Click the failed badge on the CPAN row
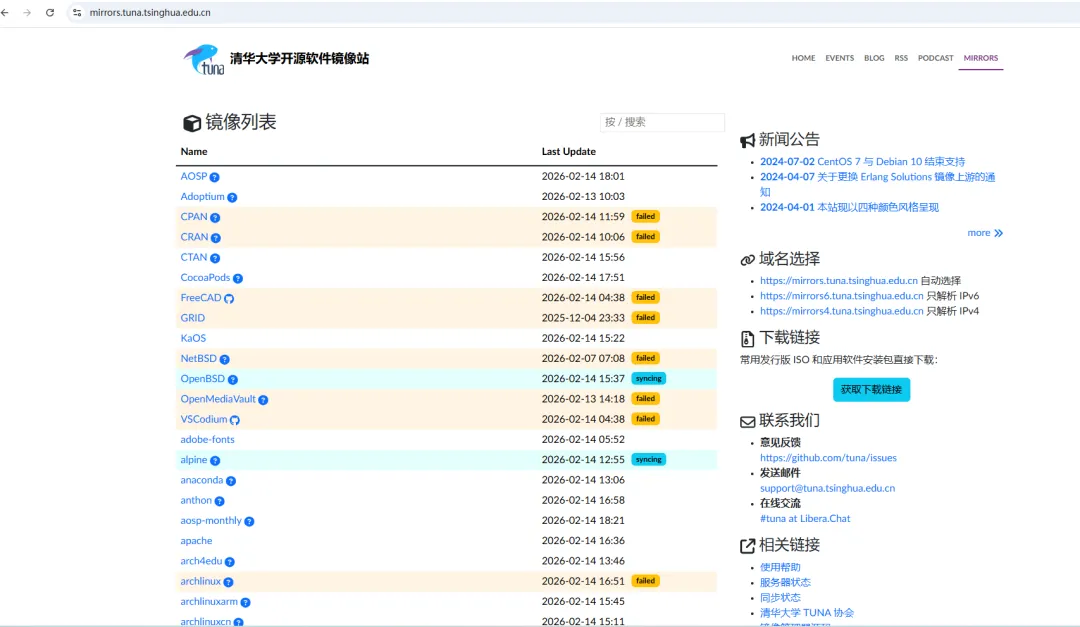The image size is (1080, 627). (645, 216)
